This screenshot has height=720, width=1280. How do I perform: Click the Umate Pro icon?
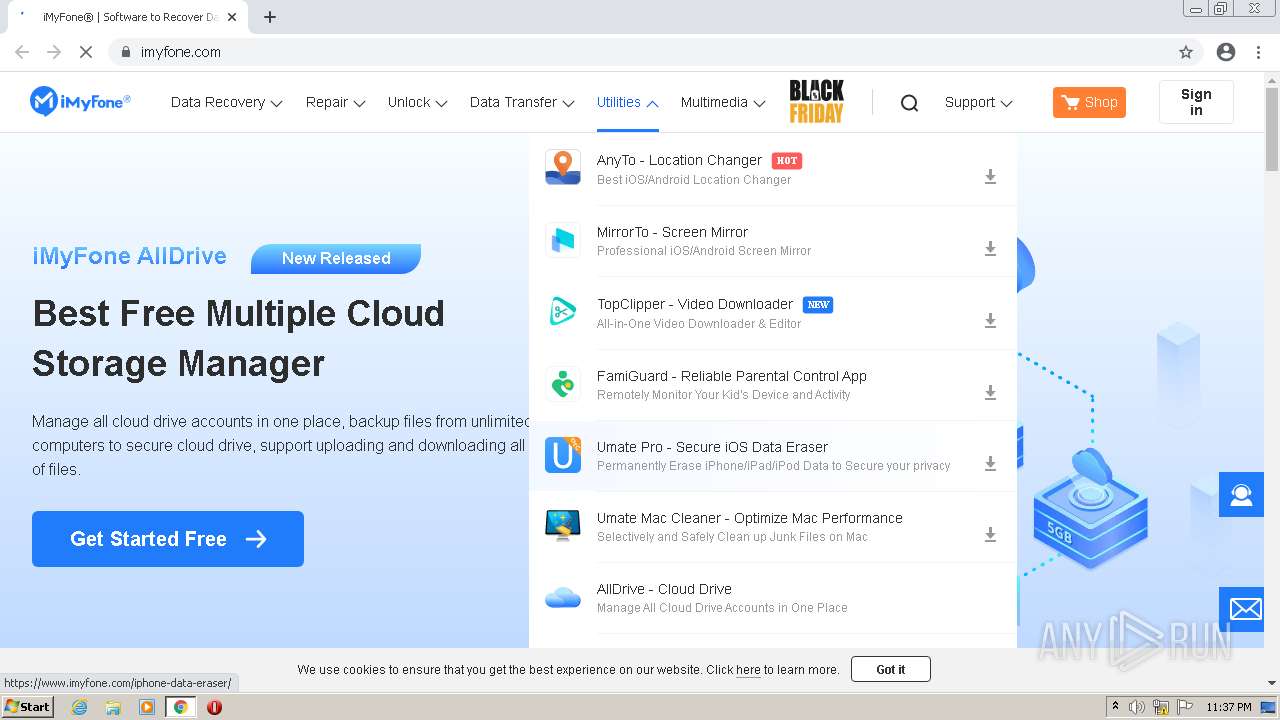coord(563,454)
